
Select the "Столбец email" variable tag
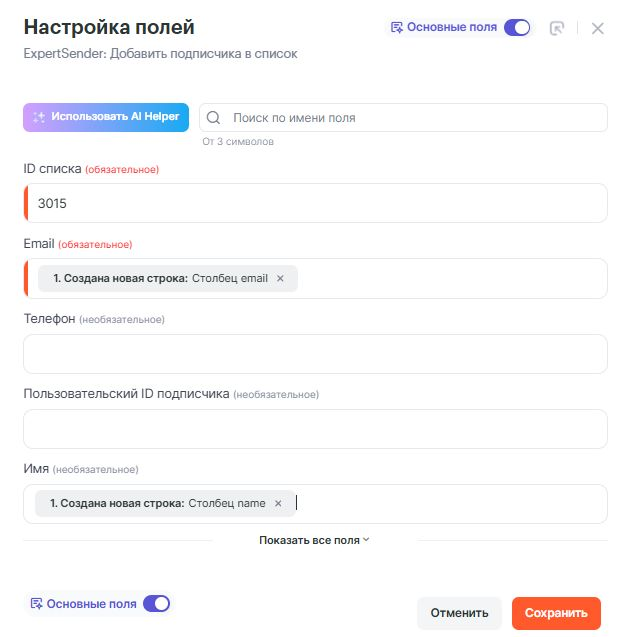point(160,278)
